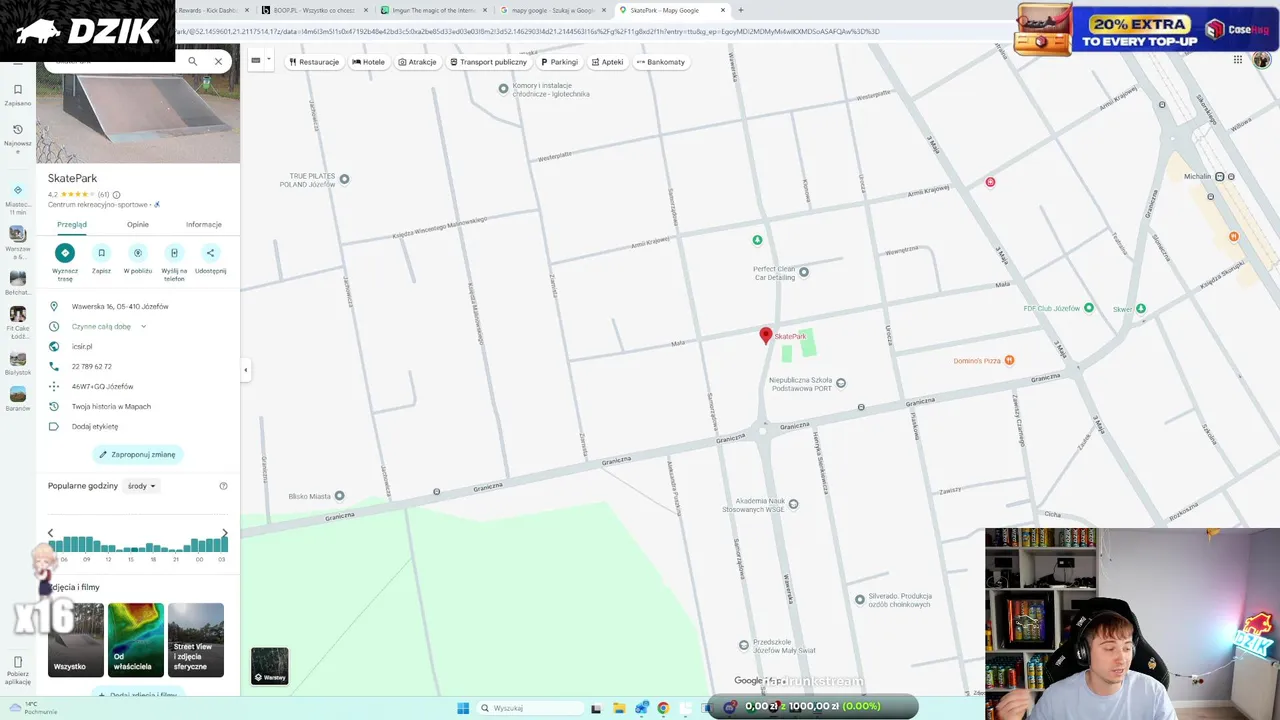
Task: Open Street View i zdjęcia sferyczne thumbnail
Action: point(196,640)
